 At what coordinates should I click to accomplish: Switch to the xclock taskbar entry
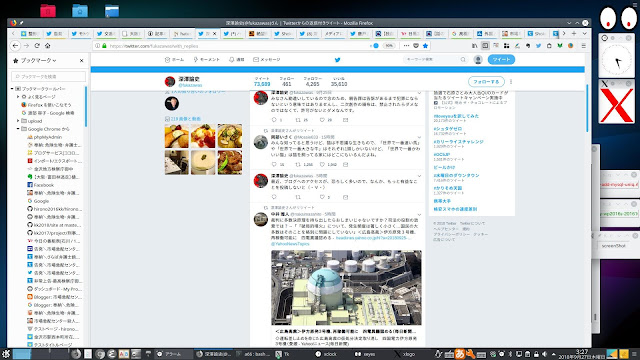click(327, 354)
